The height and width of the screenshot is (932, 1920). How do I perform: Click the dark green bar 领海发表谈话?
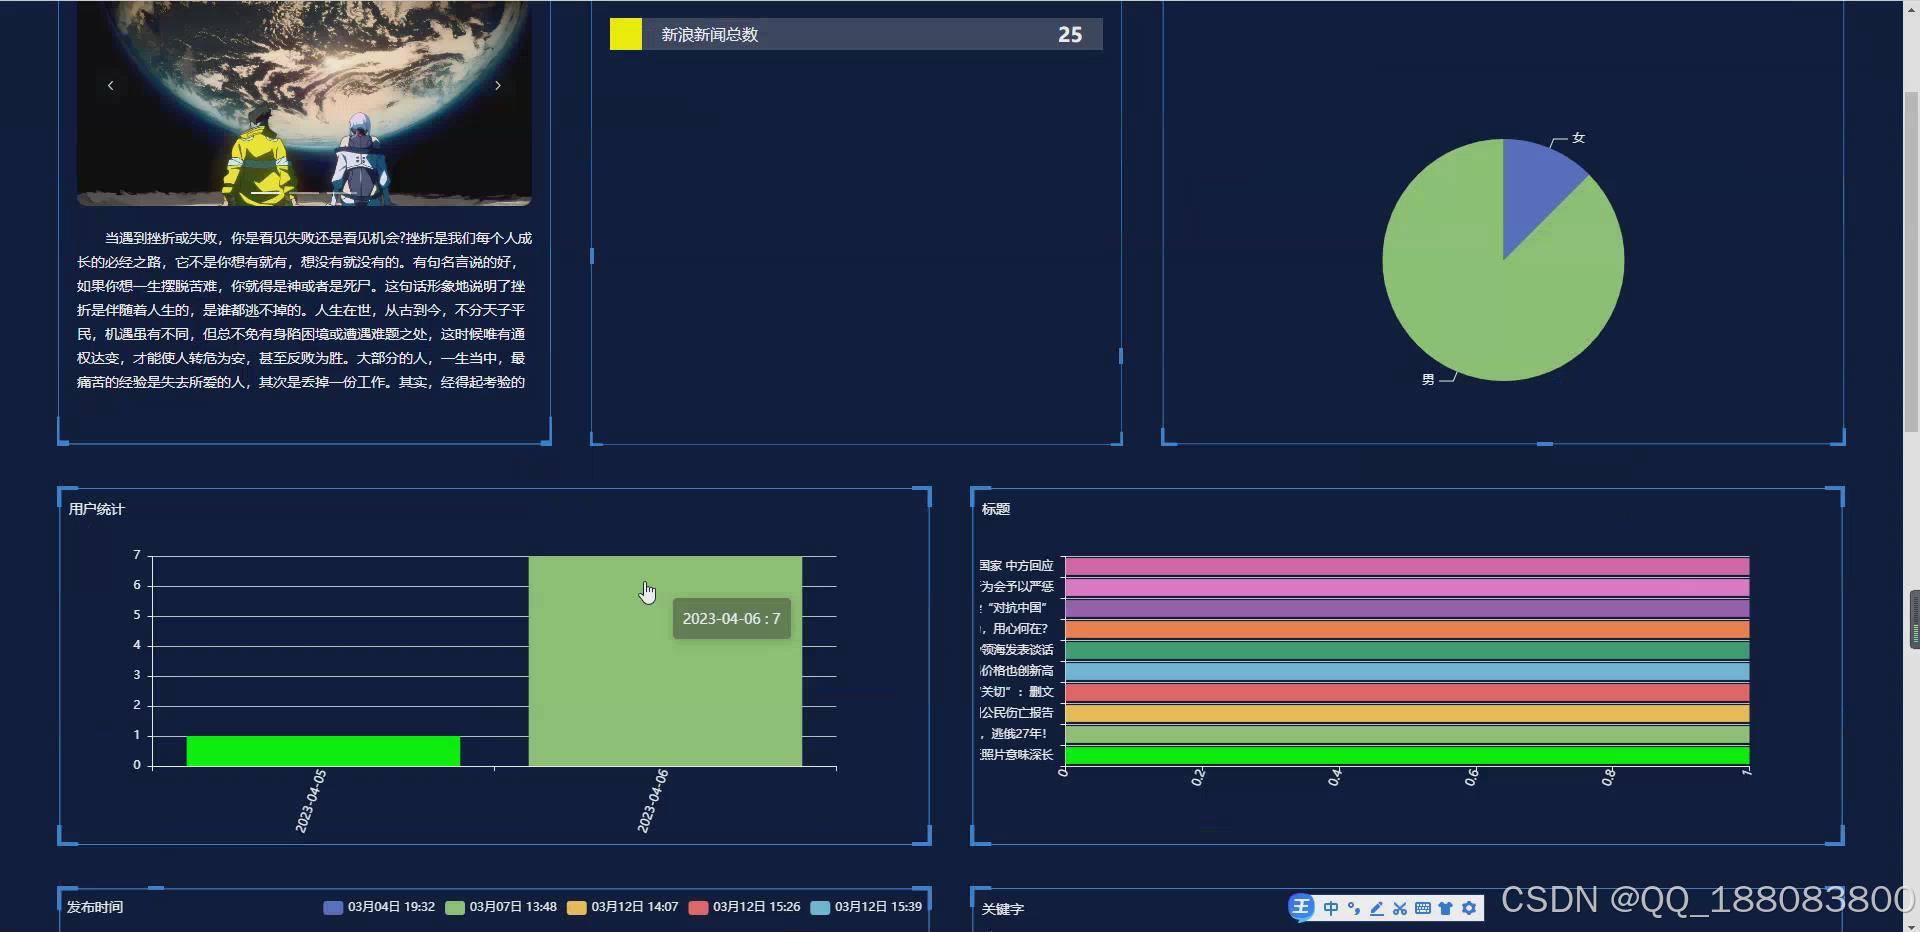coord(1407,650)
